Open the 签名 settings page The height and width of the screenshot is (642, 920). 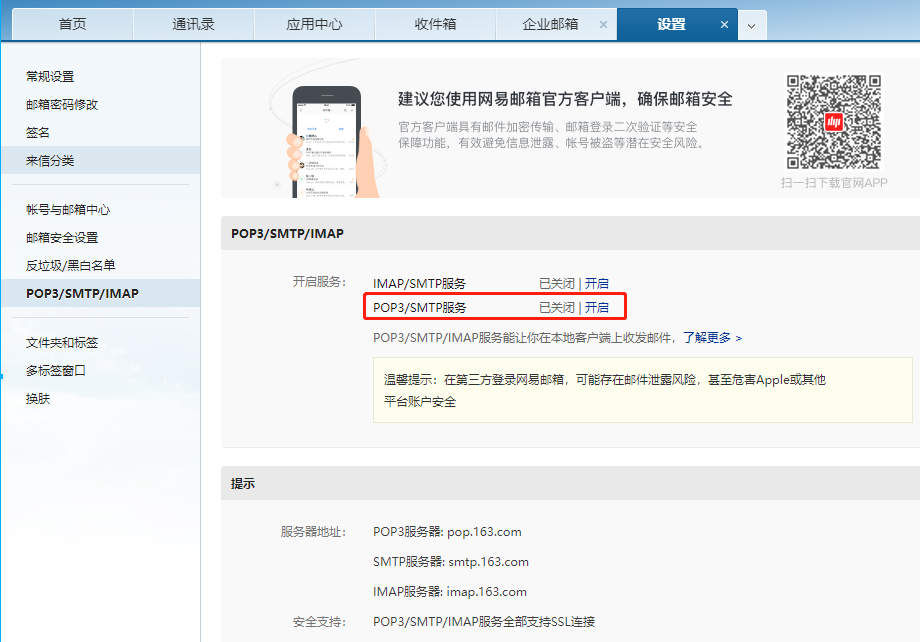pyautogui.click(x=38, y=132)
